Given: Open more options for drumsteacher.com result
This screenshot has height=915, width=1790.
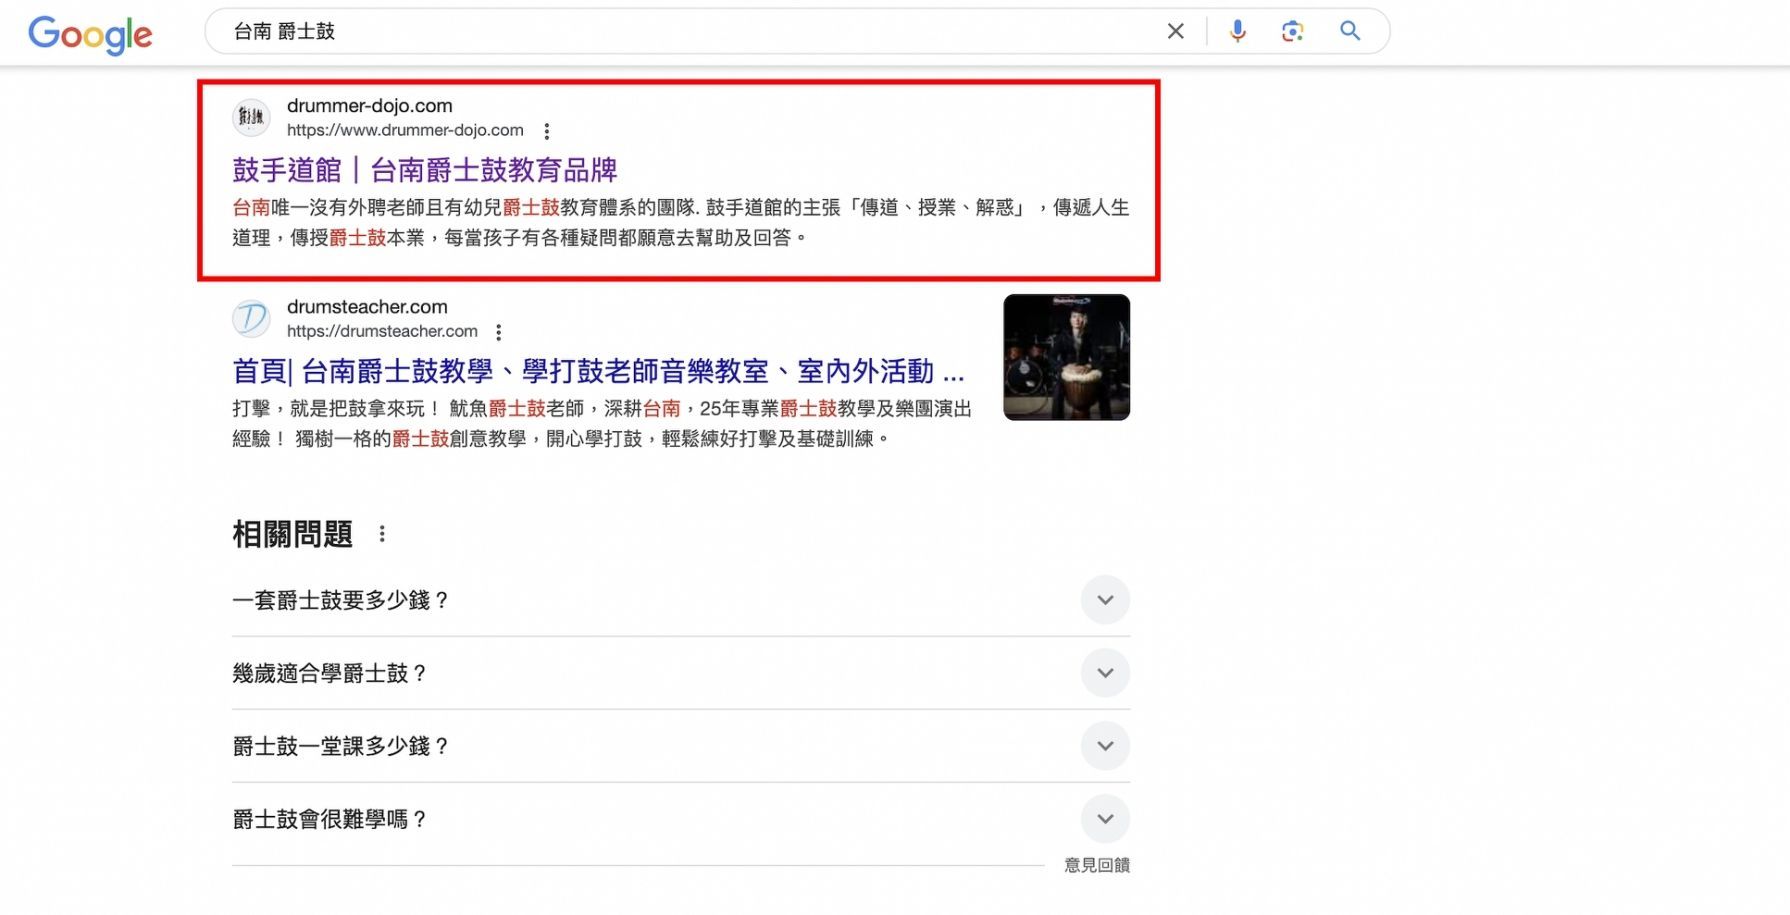Looking at the screenshot, I should pyautogui.click(x=499, y=332).
